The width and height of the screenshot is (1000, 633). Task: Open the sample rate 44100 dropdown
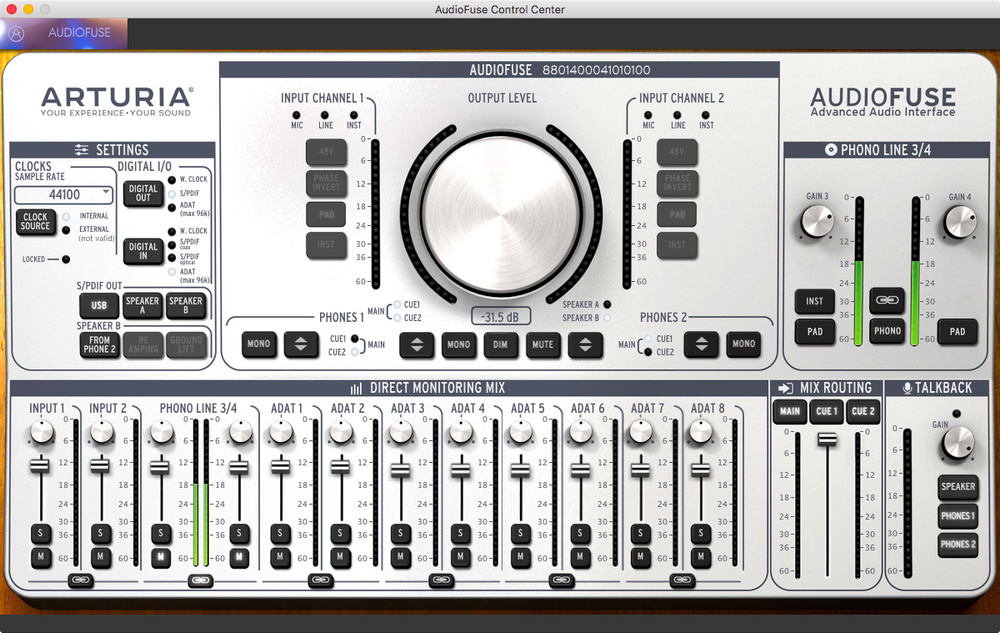63,194
